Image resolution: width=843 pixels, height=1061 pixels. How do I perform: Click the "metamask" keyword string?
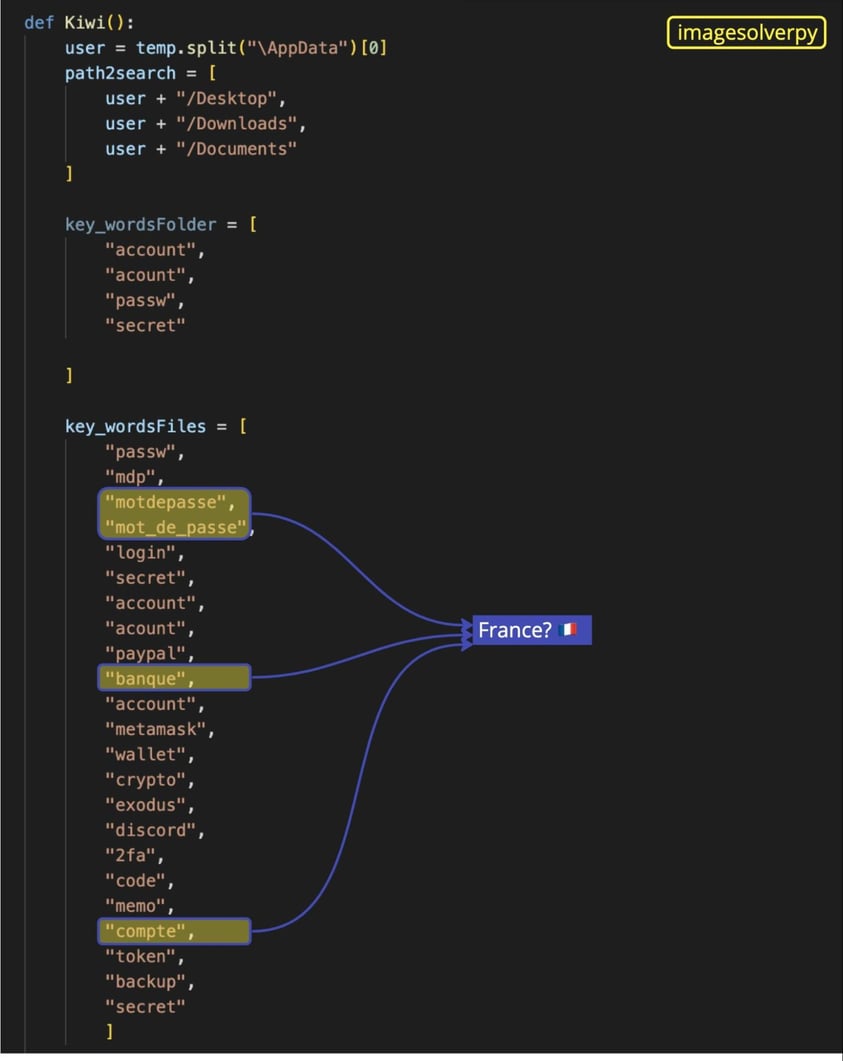point(155,729)
